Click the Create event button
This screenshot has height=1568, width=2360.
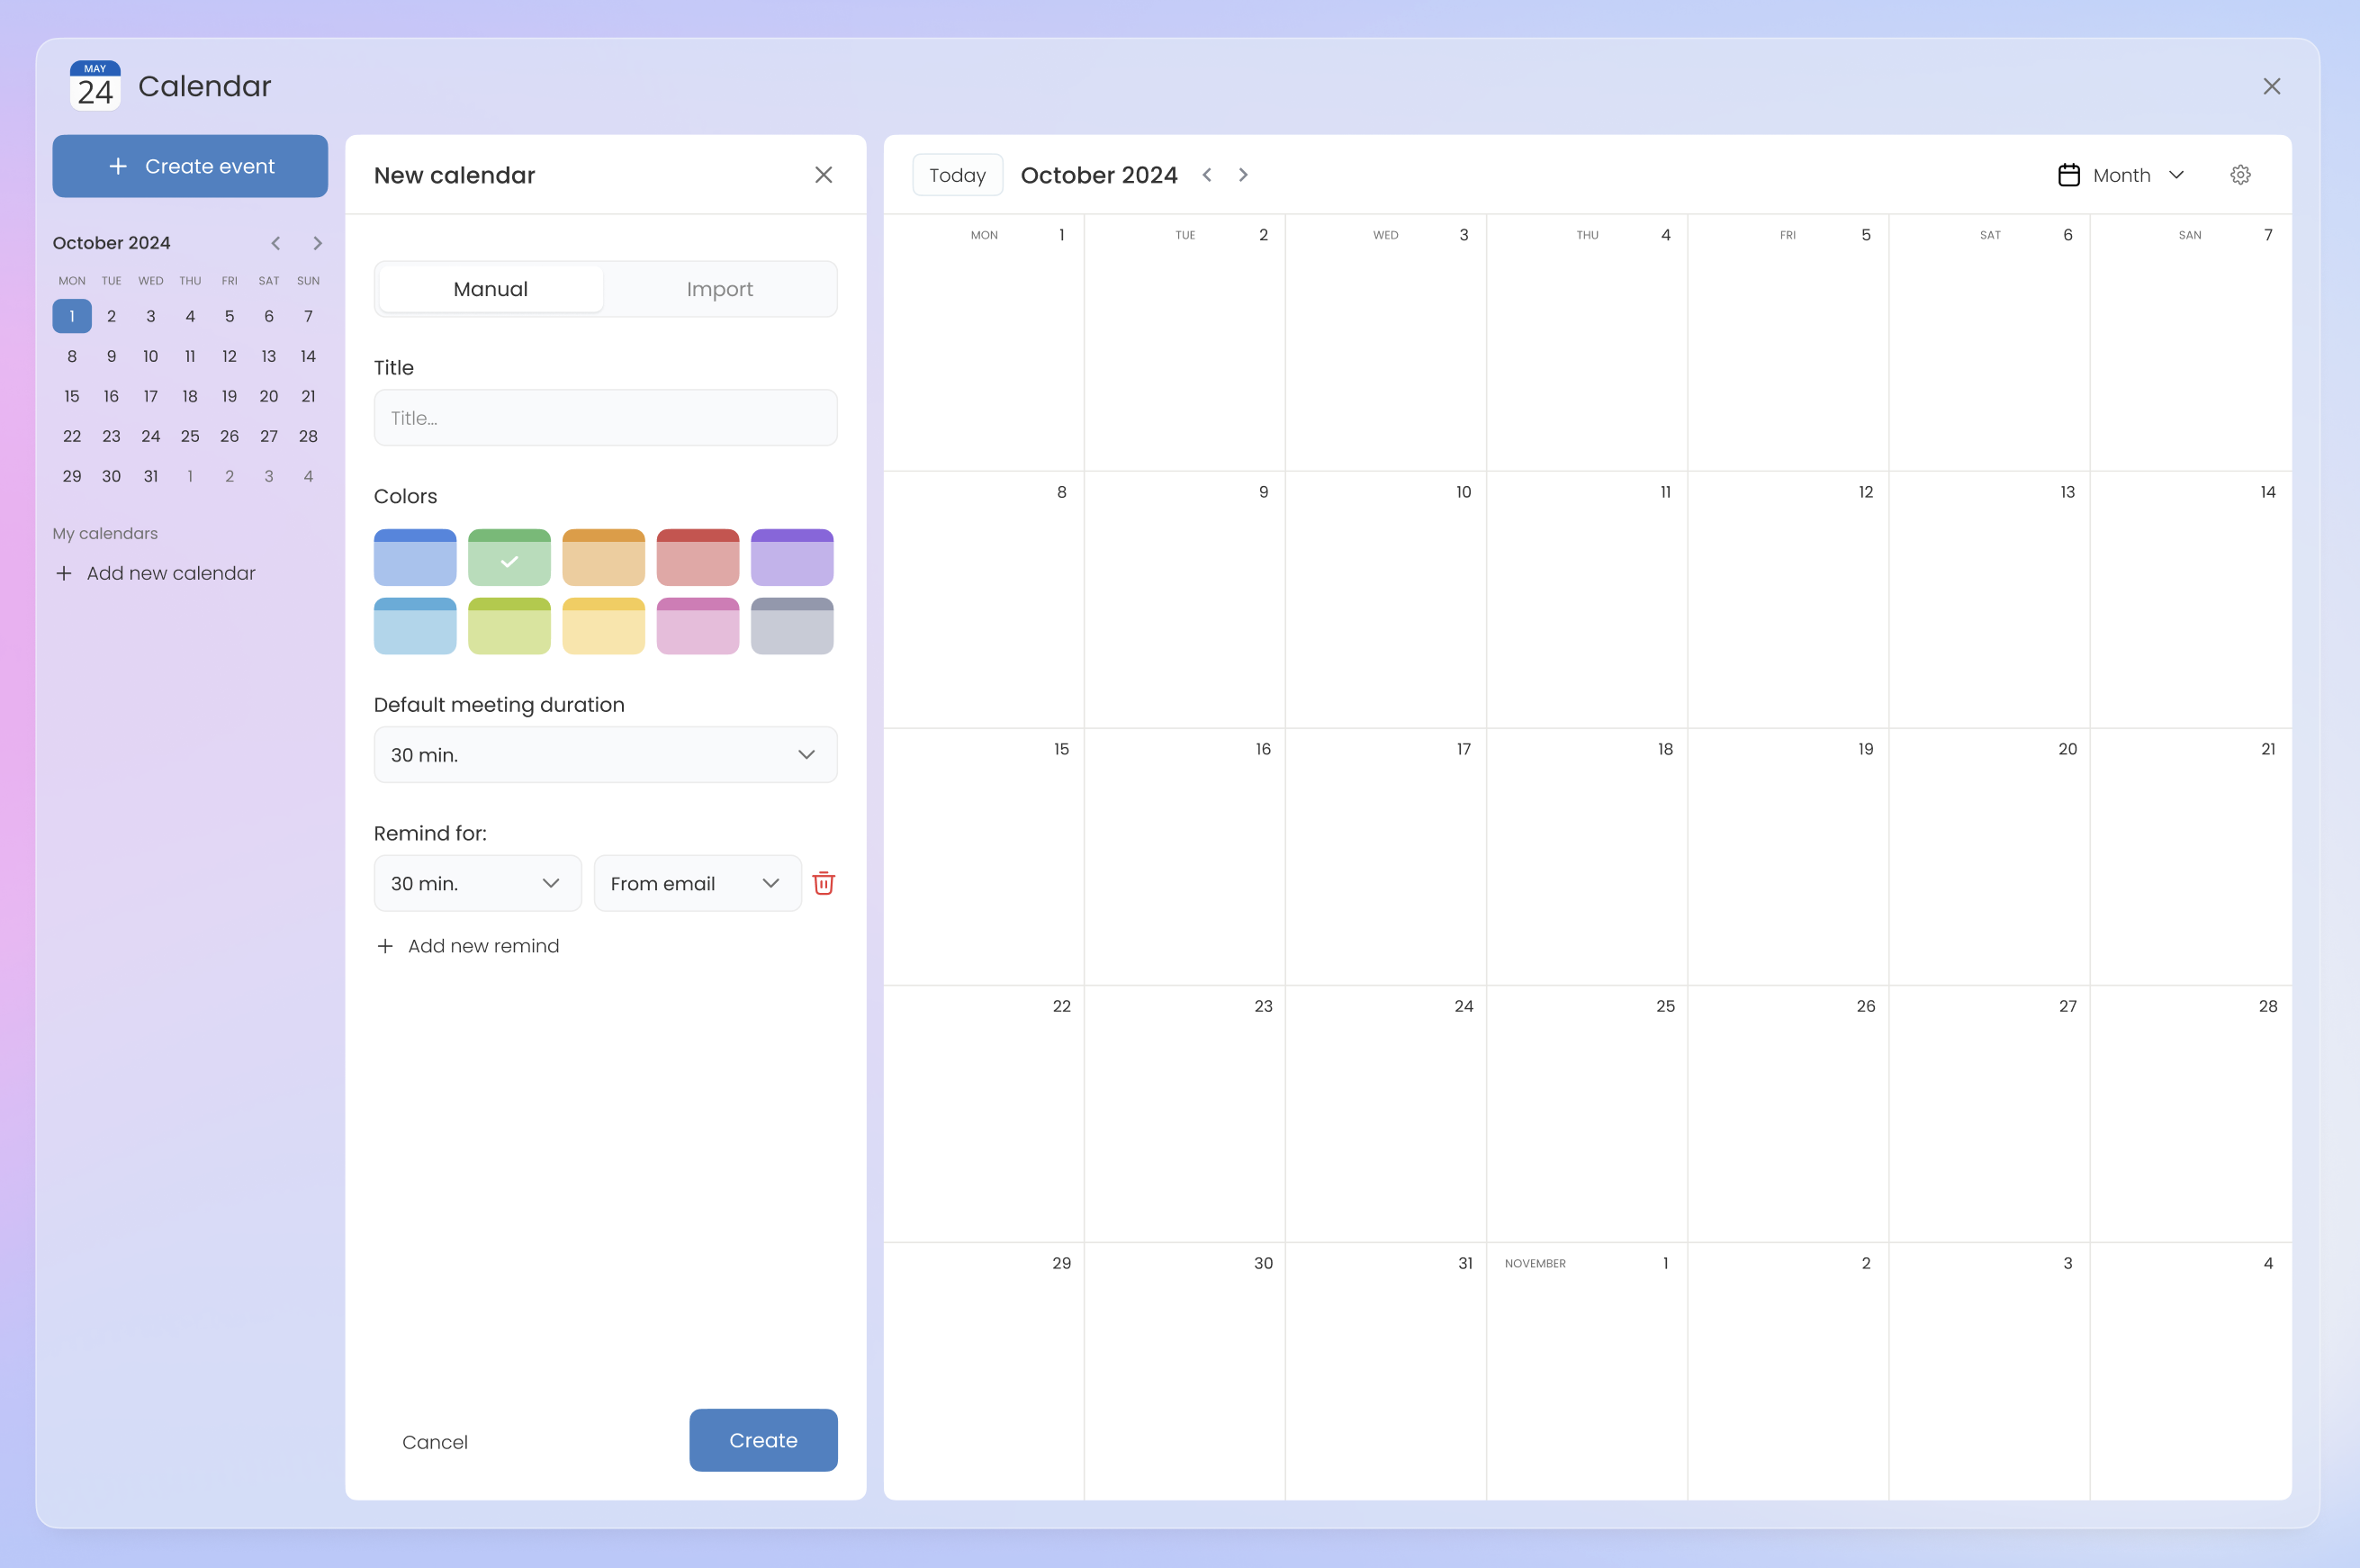(190, 166)
